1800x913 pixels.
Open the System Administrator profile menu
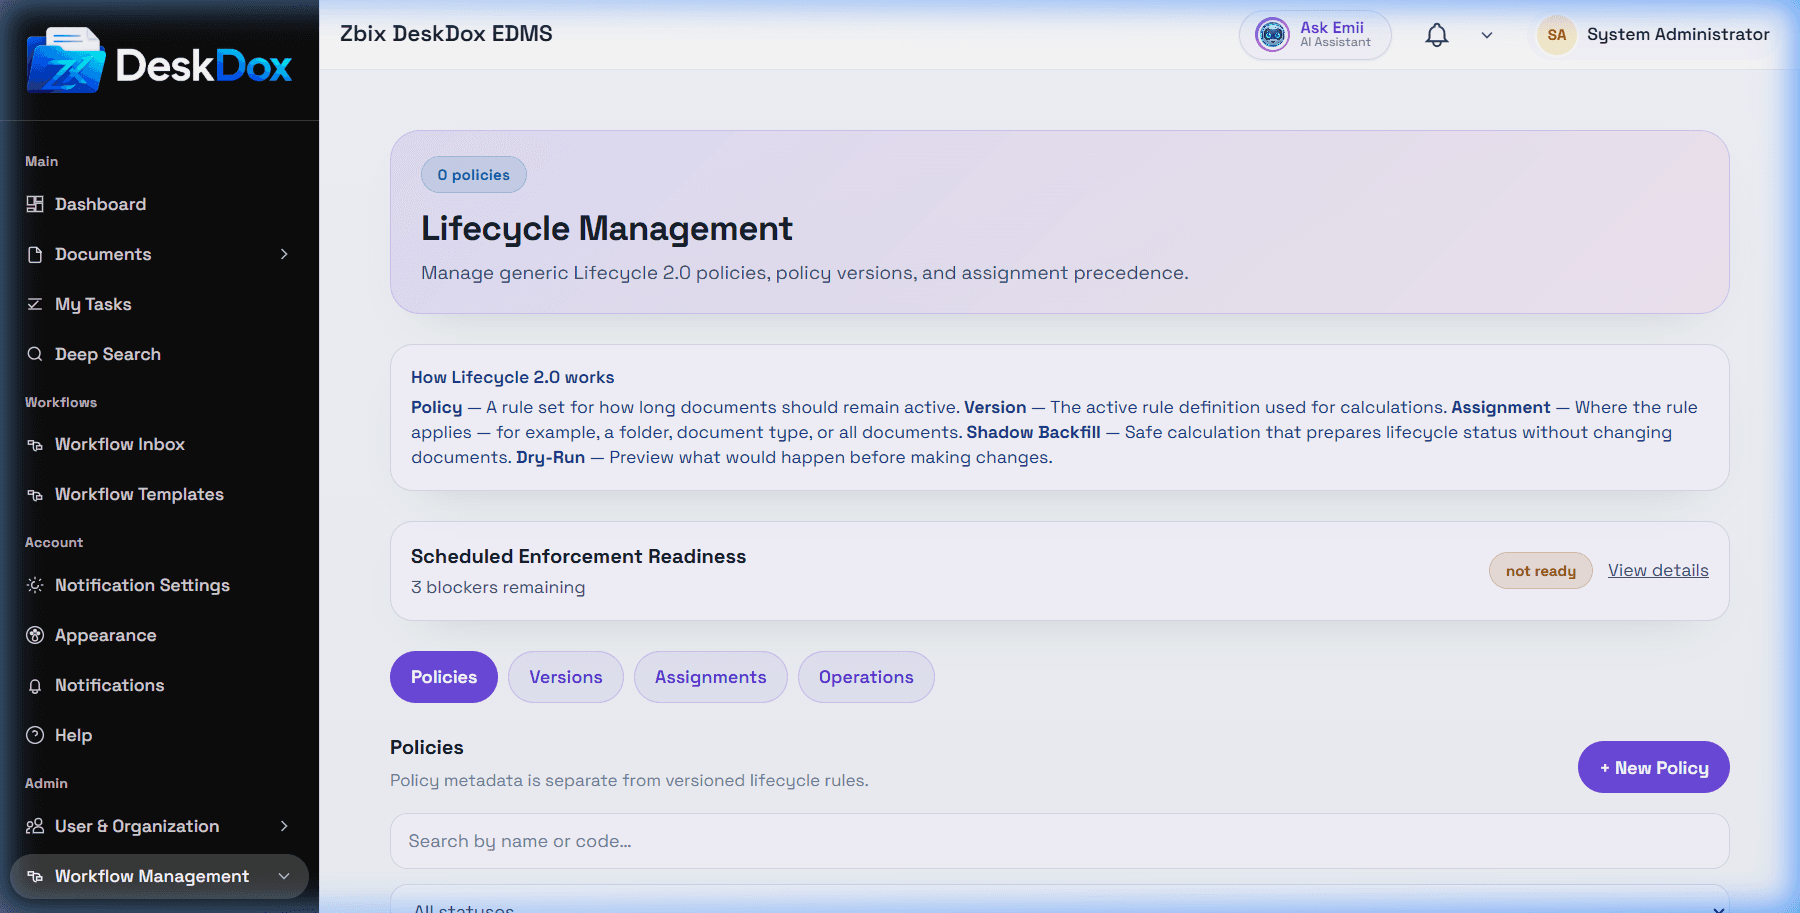click(x=1654, y=35)
